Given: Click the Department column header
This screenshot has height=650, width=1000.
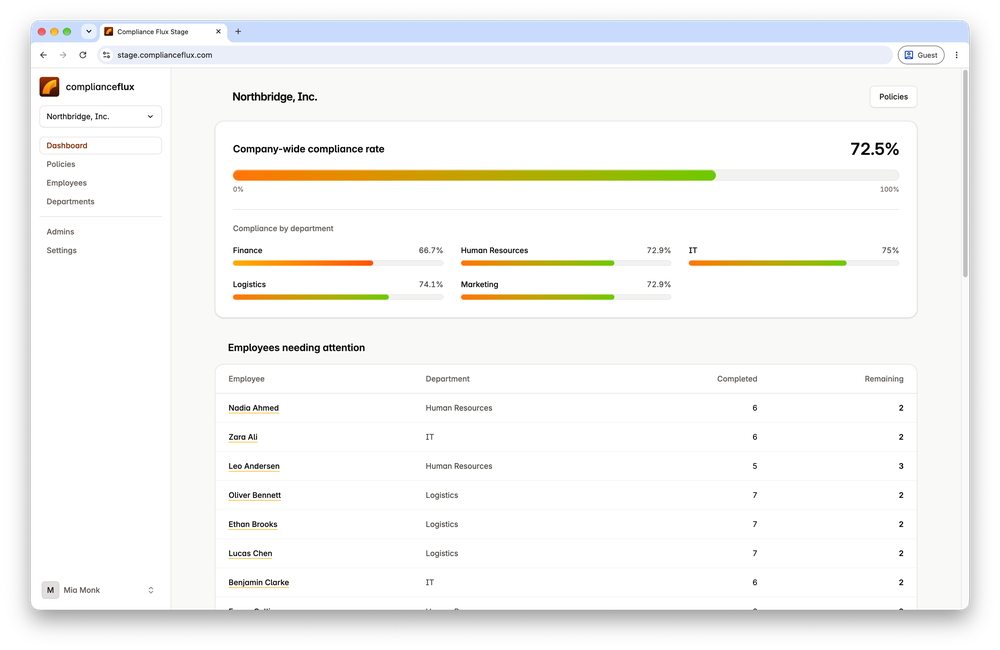Looking at the screenshot, I should pyautogui.click(x=447, y=379).
